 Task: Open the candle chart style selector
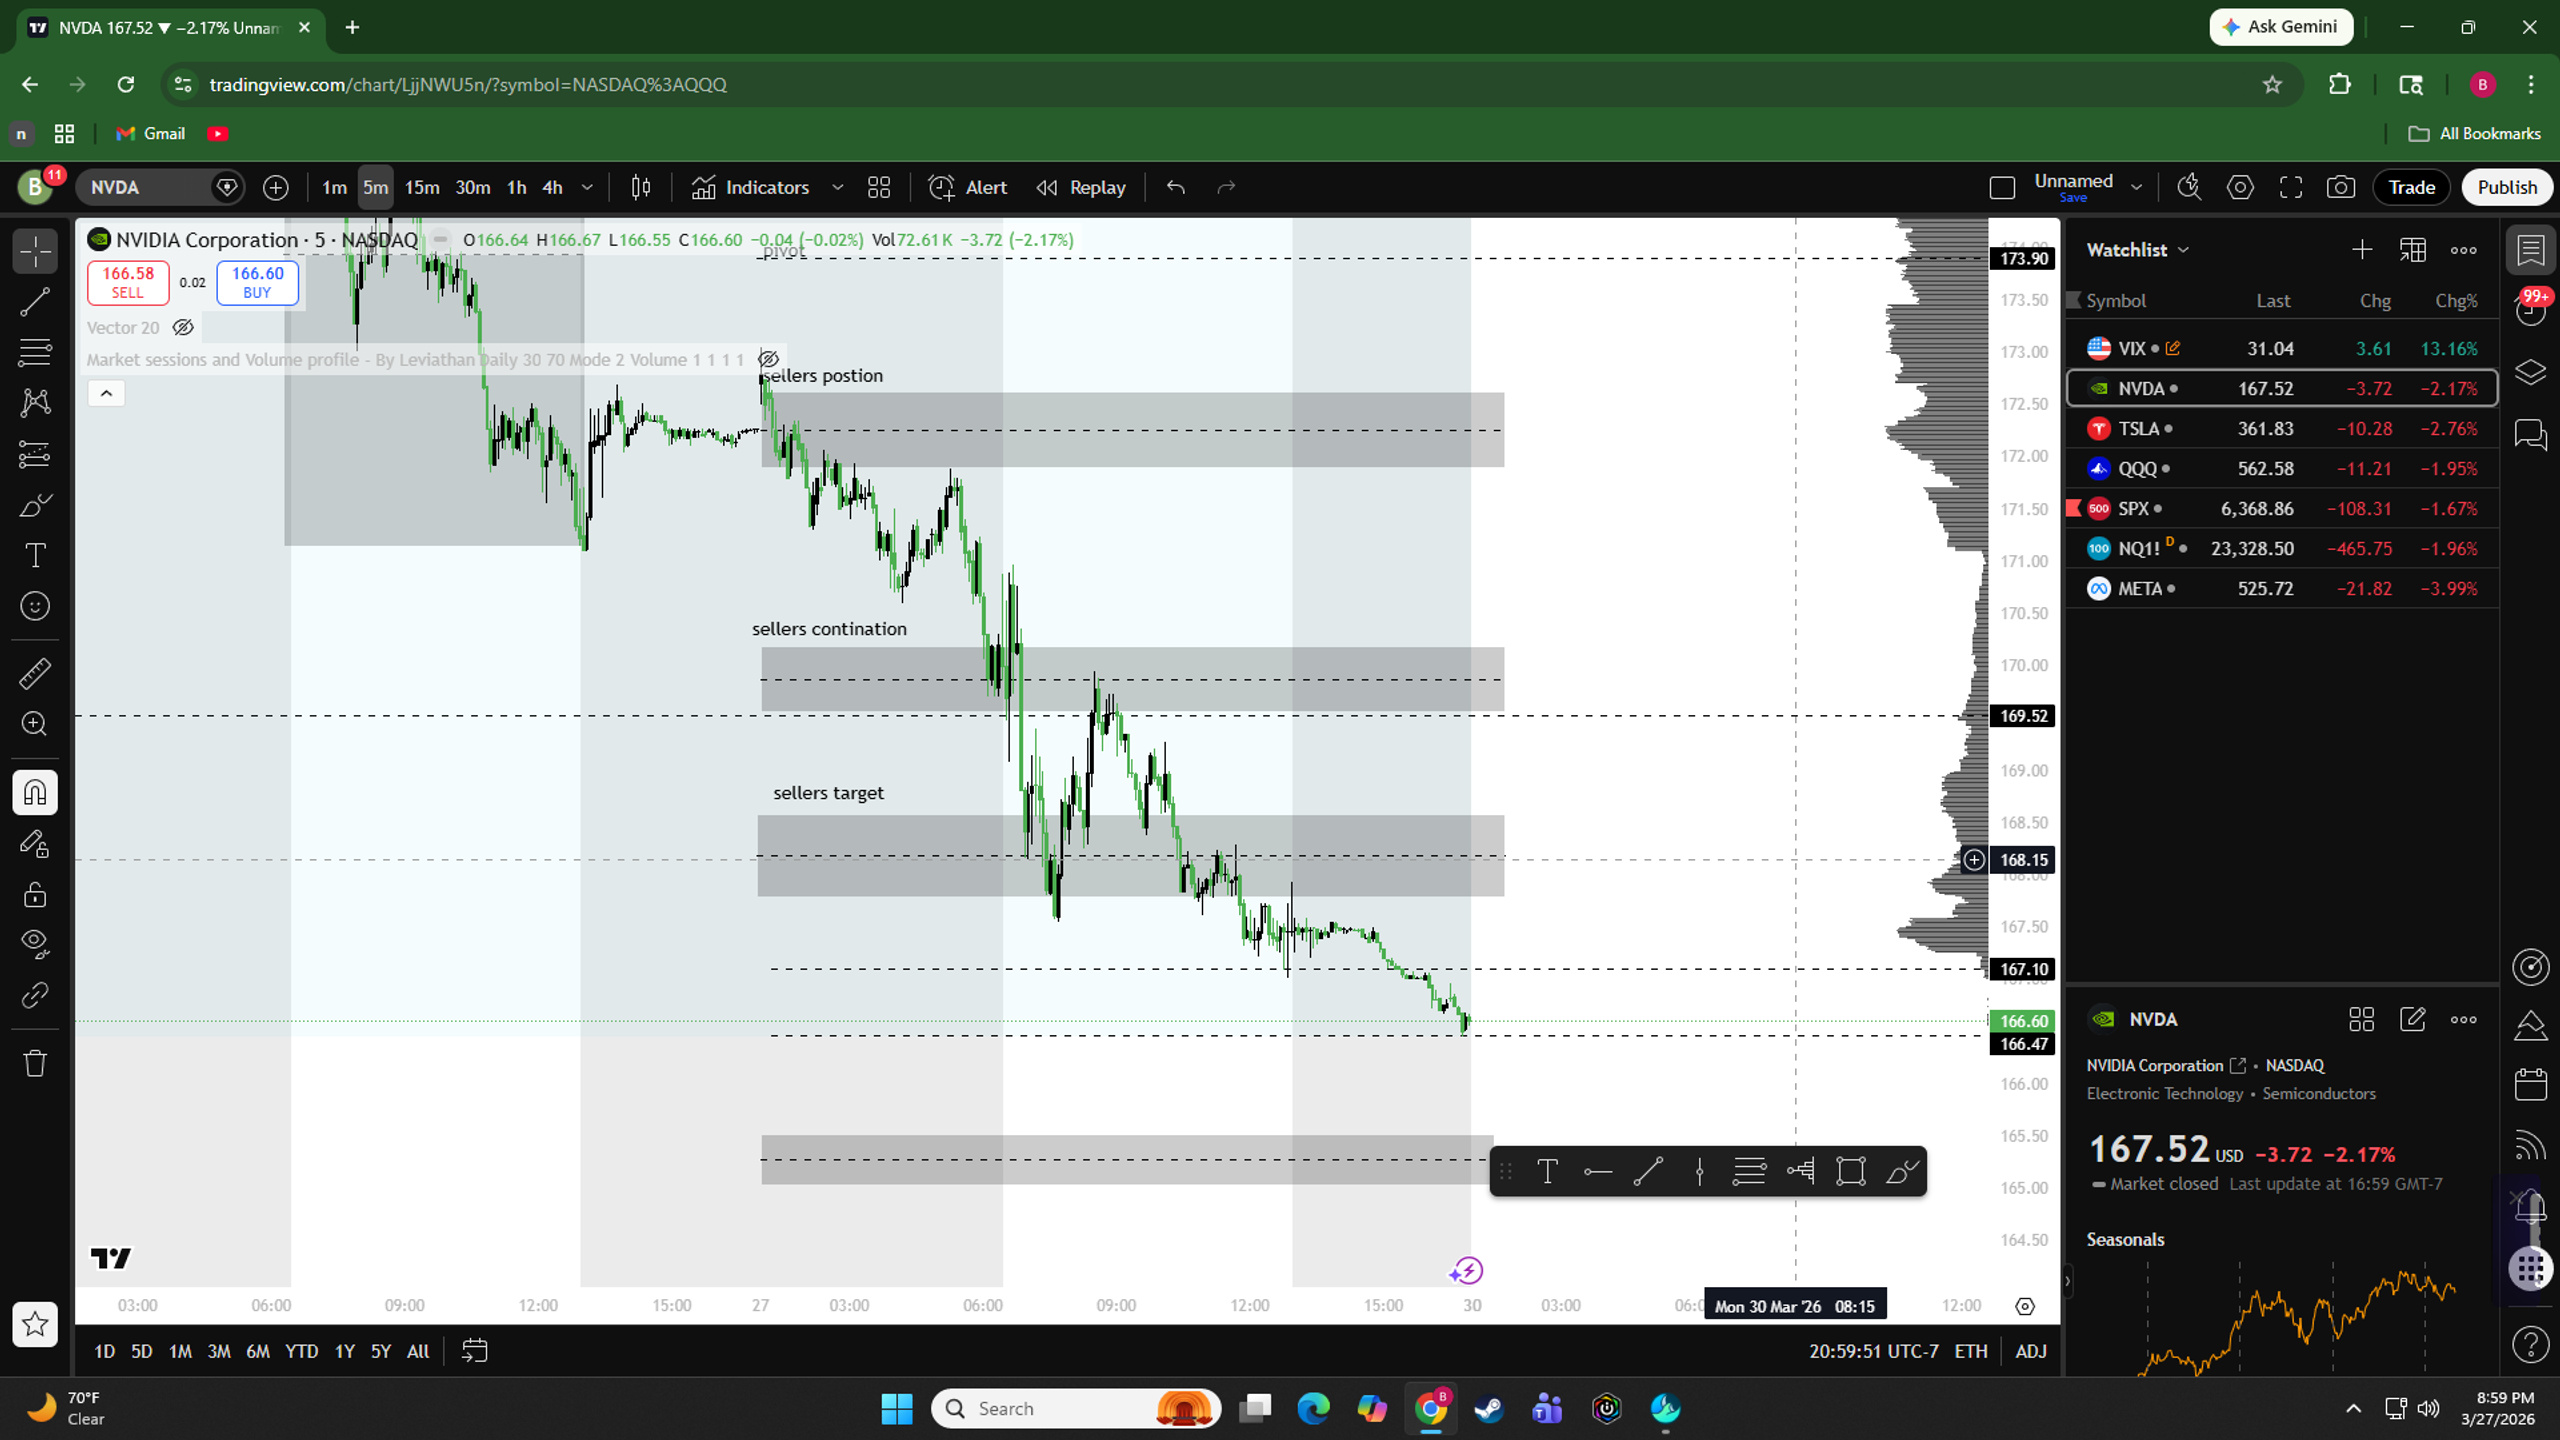tap(641, 187)
